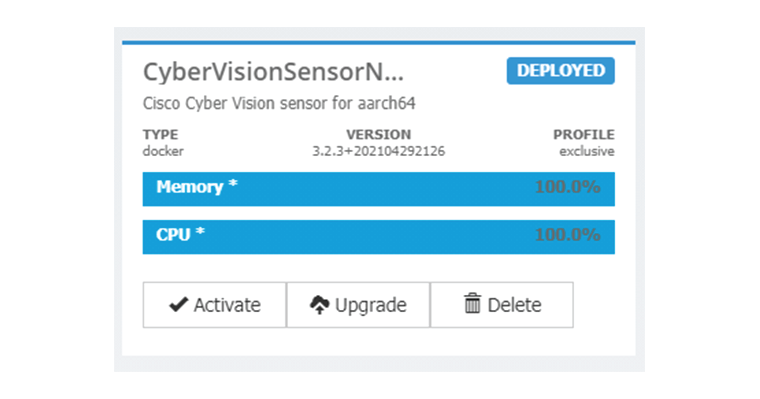Viewport: 760px width, 399px height.
Task: Click the Memory 100.0% percentage text
Action: (568, 187)
